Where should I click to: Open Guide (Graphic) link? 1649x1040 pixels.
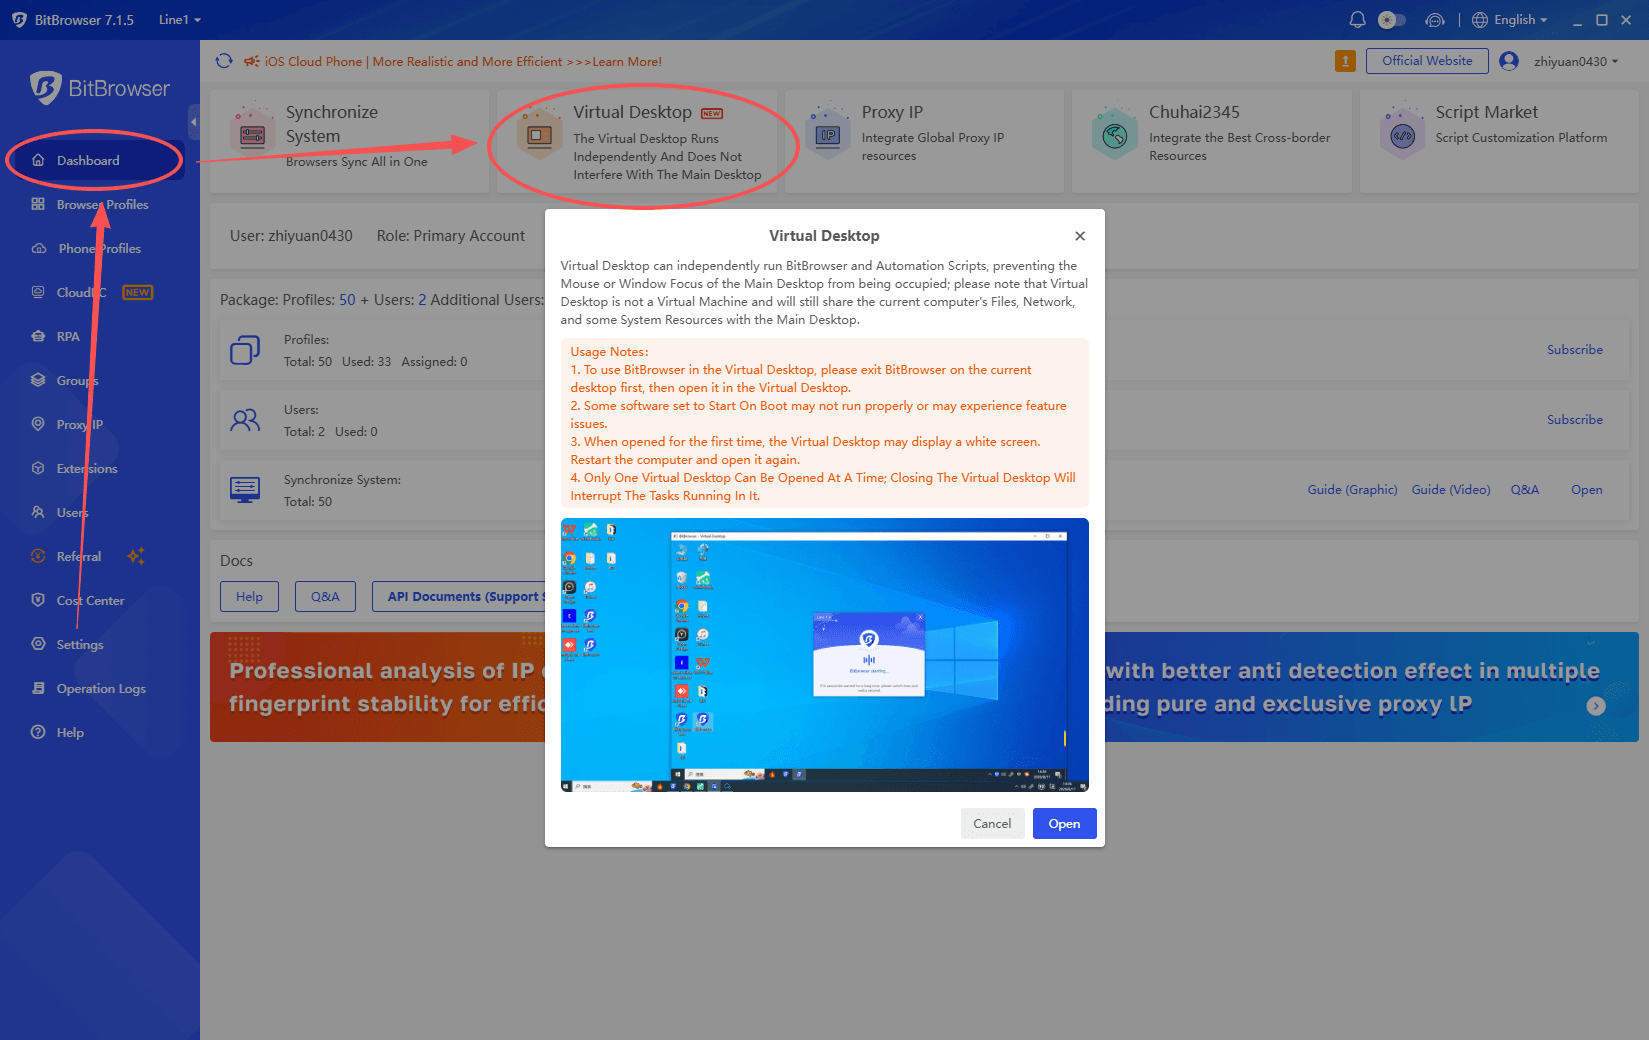[1352, 490]
